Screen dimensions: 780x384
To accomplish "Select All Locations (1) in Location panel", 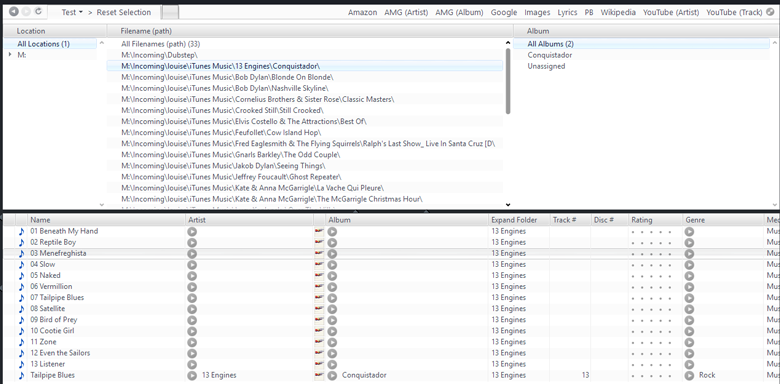I will coord(50,44).
